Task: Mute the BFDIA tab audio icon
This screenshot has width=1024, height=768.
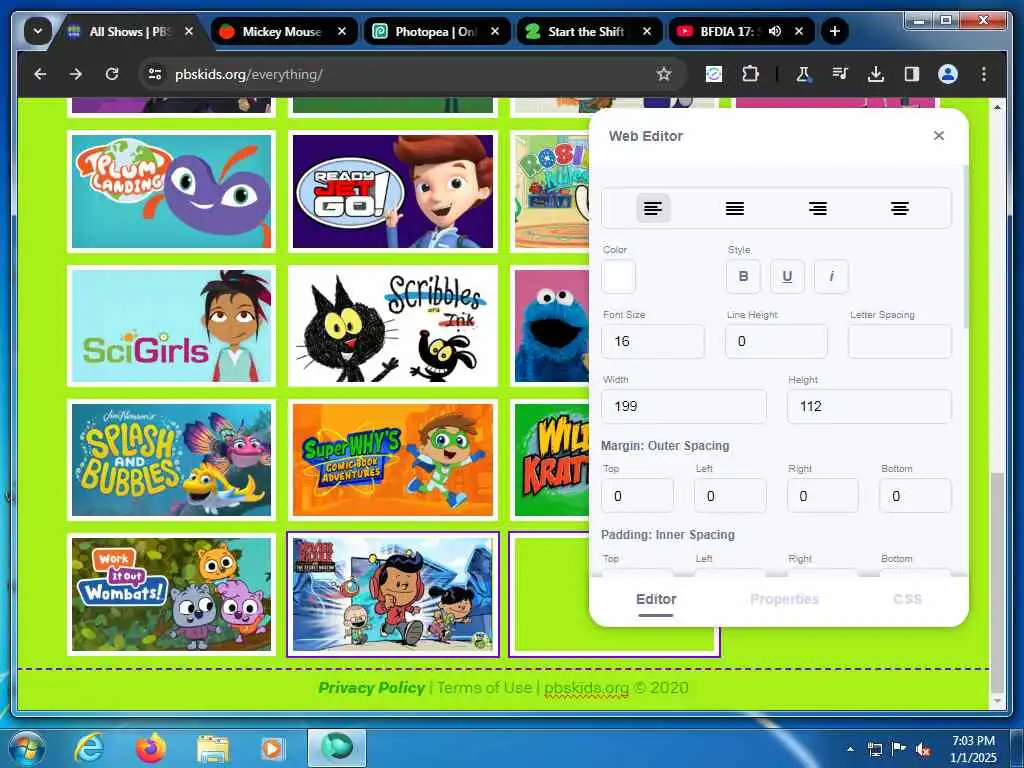Action: (775, 31)
